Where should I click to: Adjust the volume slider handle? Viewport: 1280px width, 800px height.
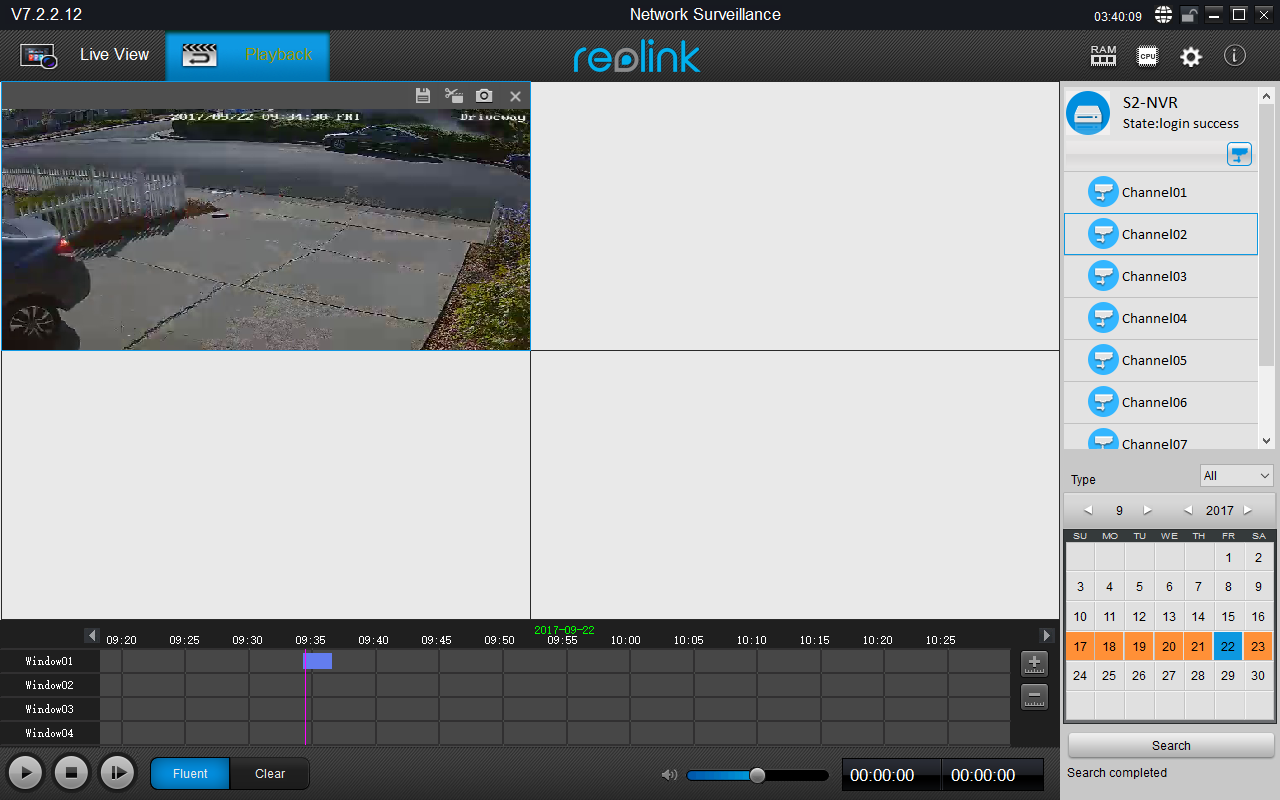pyautogui.click(x=757, y=775)
